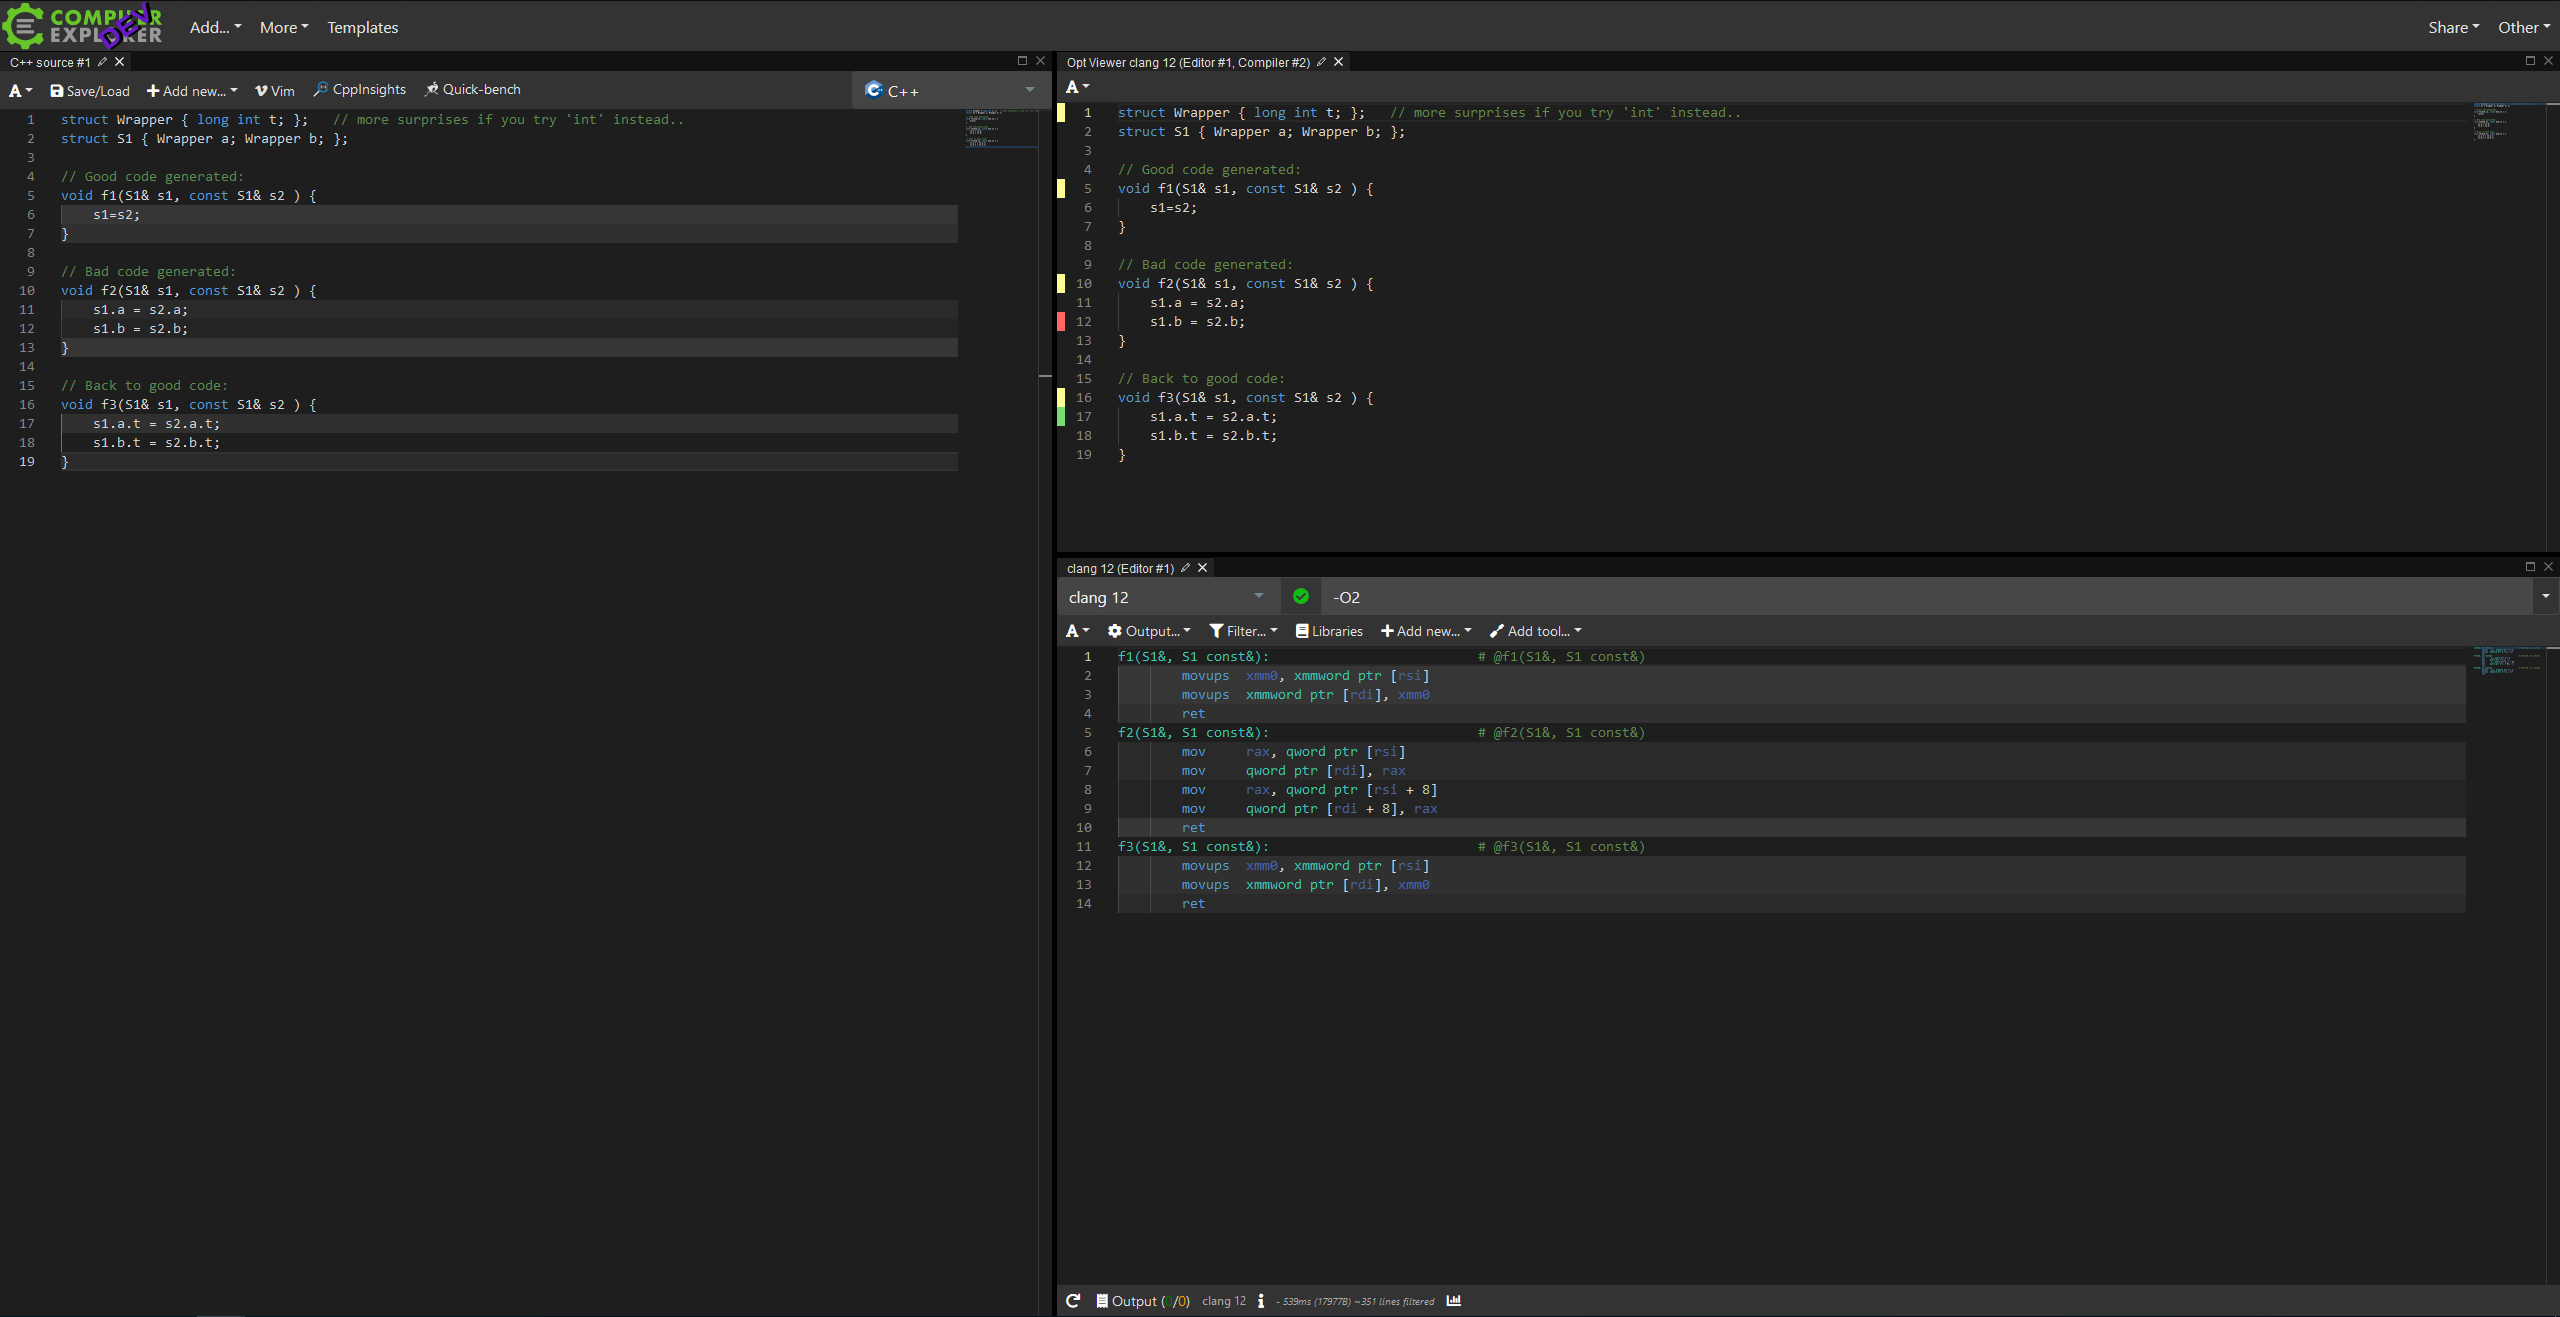The height and width of the screenshot is (1317, 2560).
Task: Expand the Filter options dropdown
Action: (x=1242, y=631)
